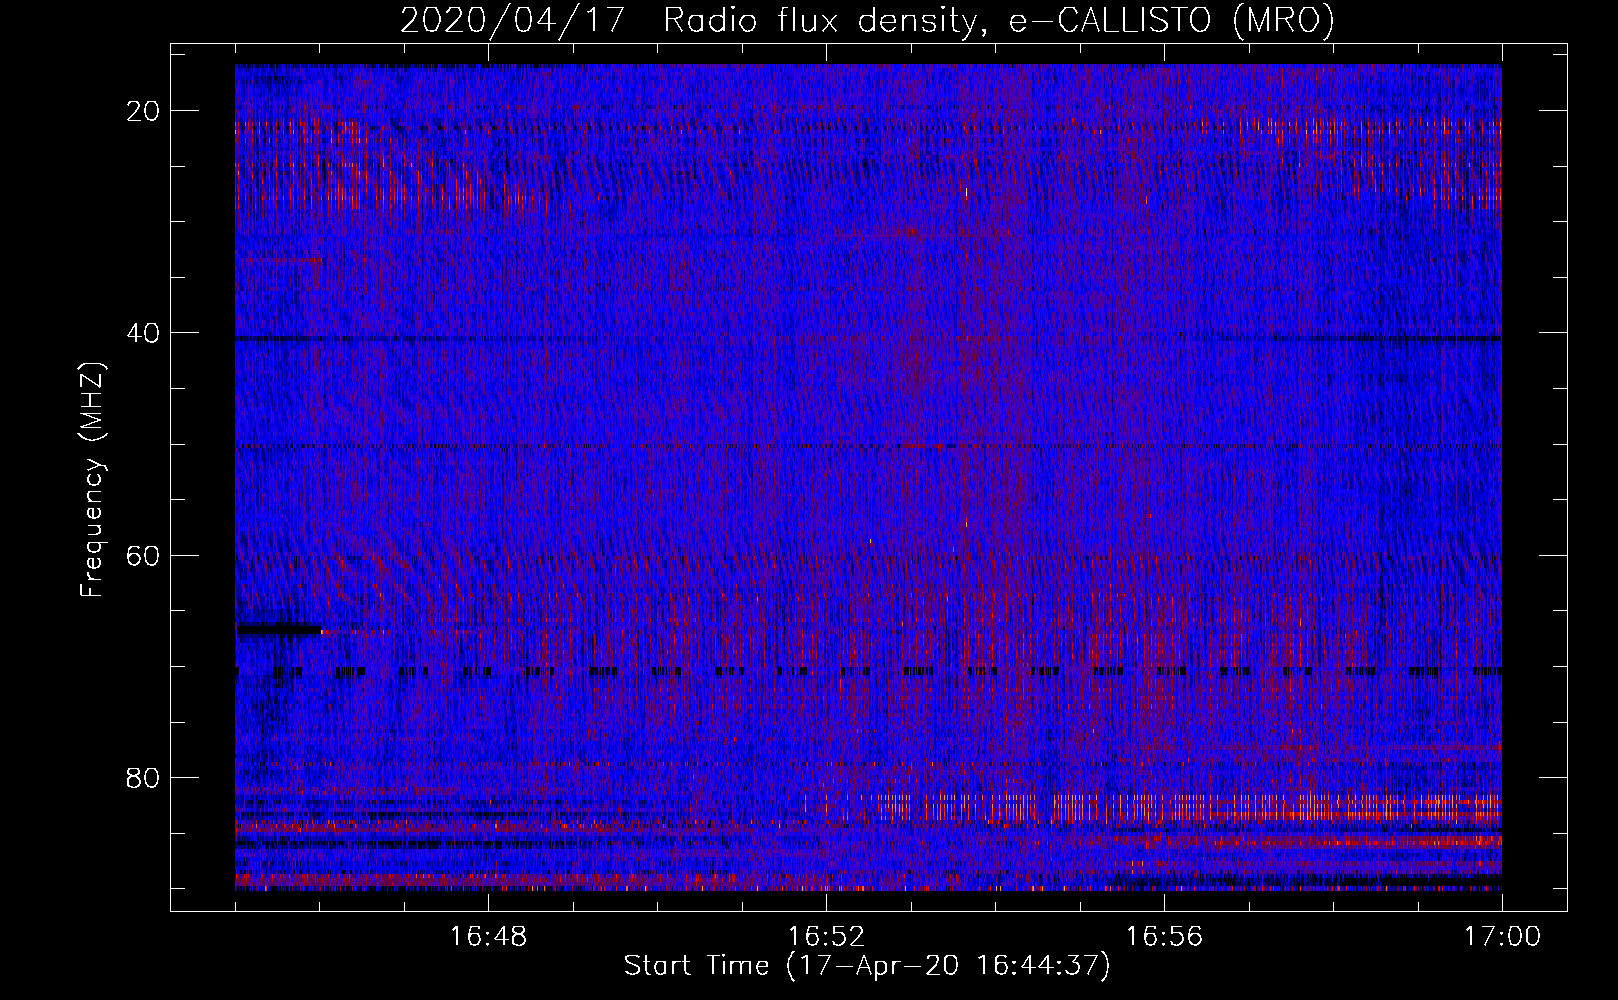
Task: Click the frequency tick label 40
Action: [x=144, y=333]
